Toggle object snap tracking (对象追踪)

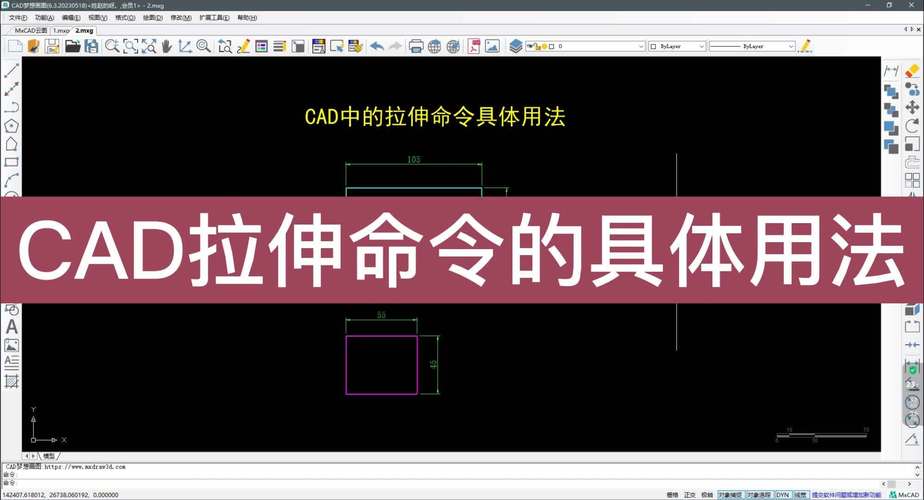click(760, 495)
